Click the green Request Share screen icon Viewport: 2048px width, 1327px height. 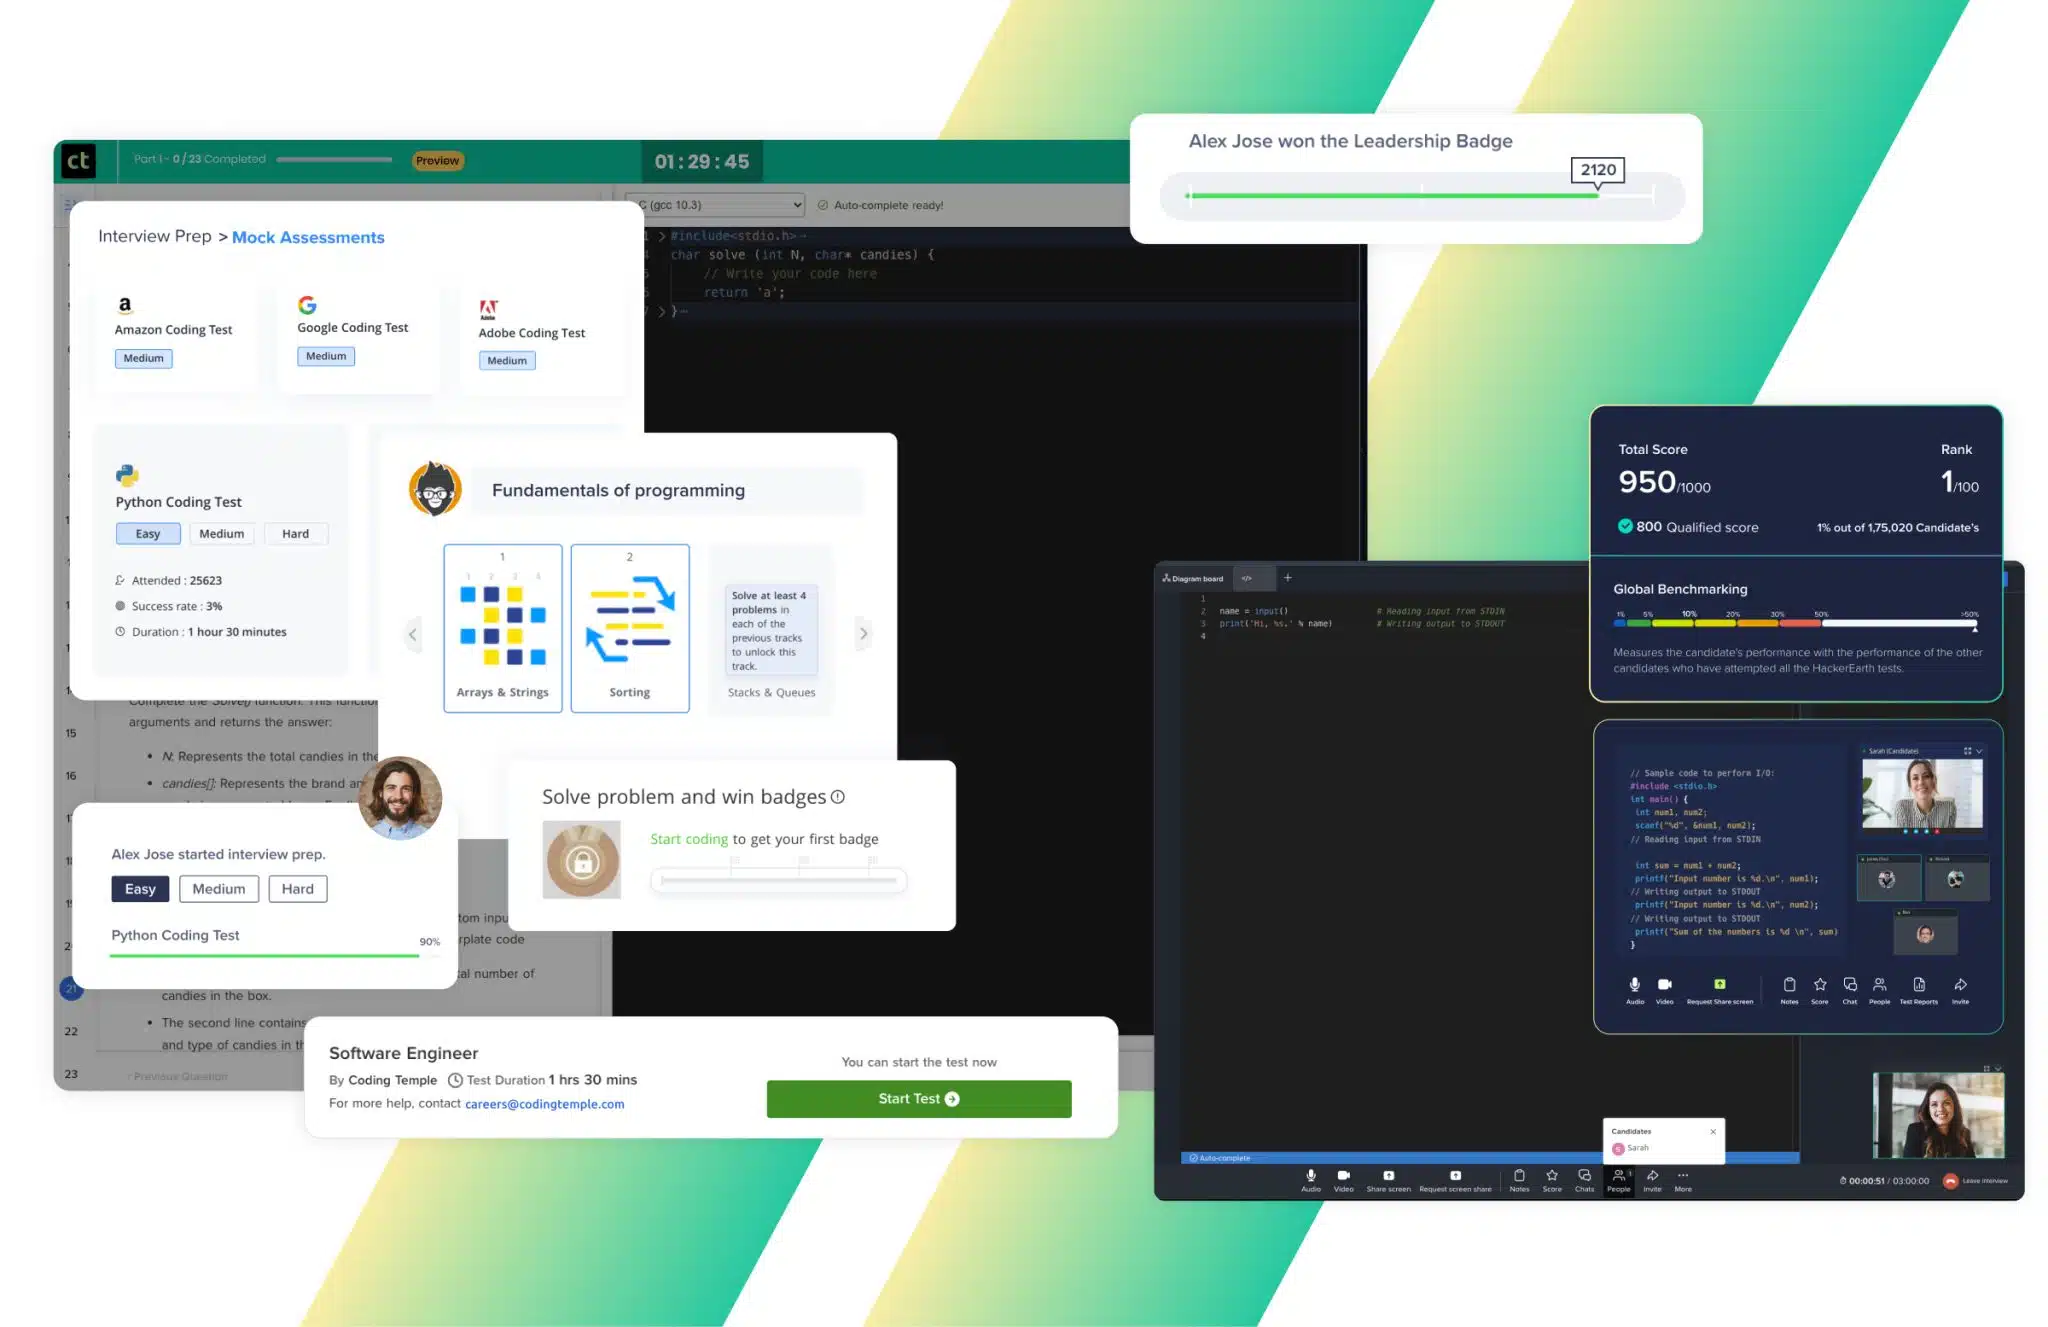click(1720, 984)
